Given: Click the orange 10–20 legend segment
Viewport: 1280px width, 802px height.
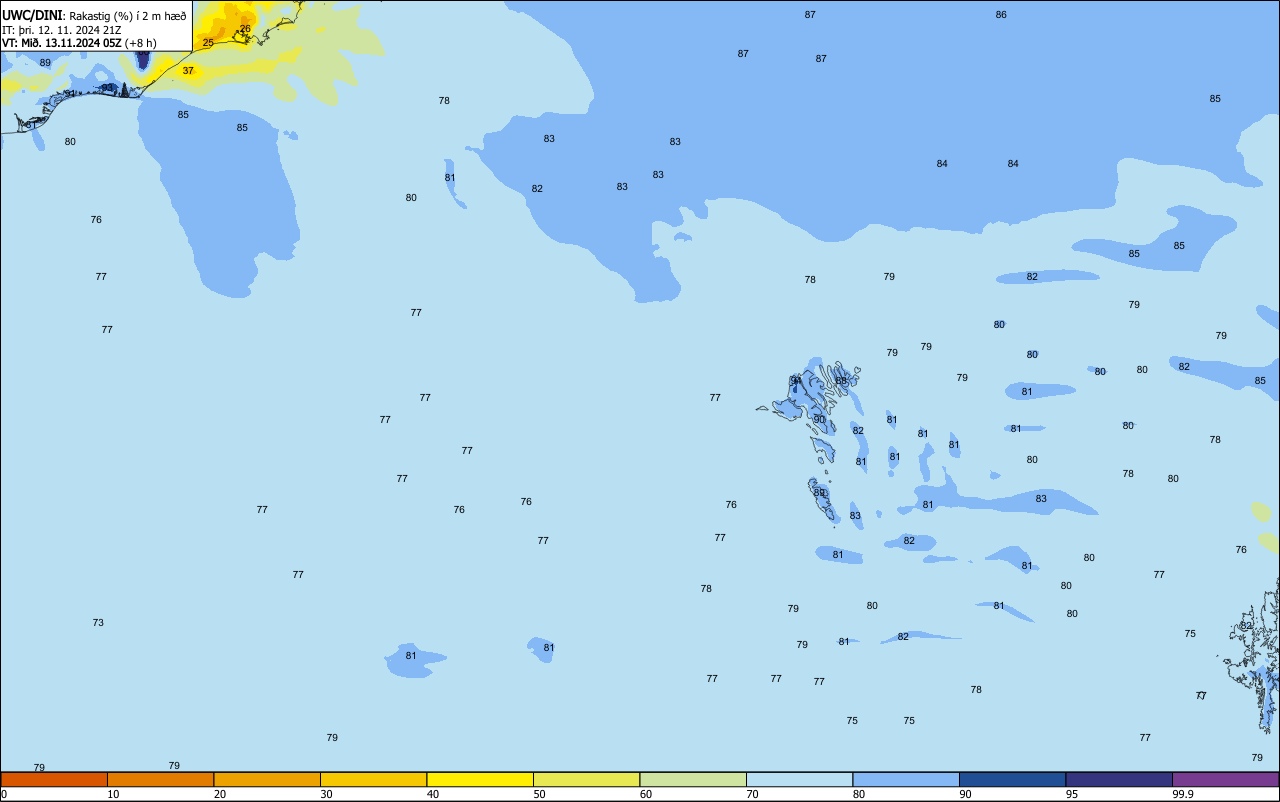Looking at the screenshot, I should tap(160, 779).
